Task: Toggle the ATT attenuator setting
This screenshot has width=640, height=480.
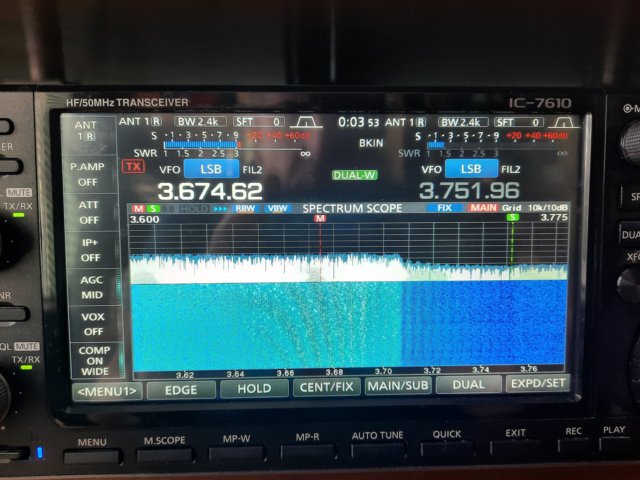Action: coord(89,211)
